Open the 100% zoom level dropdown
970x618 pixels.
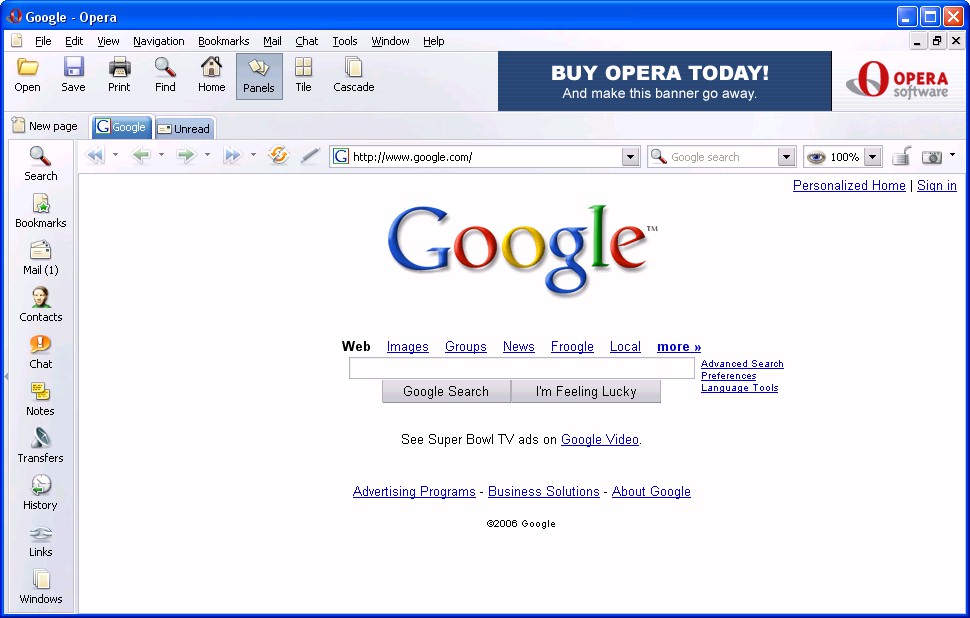coord(872,157)
